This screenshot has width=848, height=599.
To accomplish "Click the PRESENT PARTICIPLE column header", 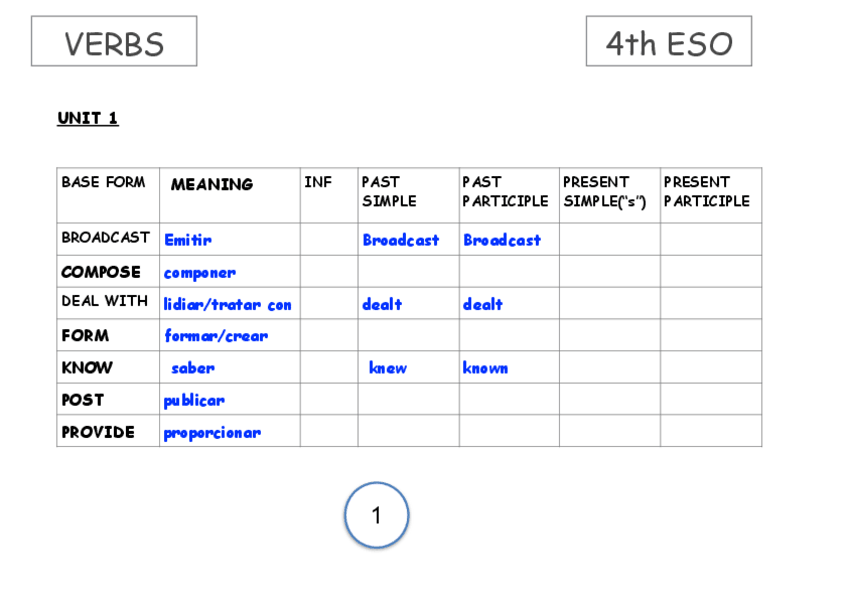I will coord(706,192).
